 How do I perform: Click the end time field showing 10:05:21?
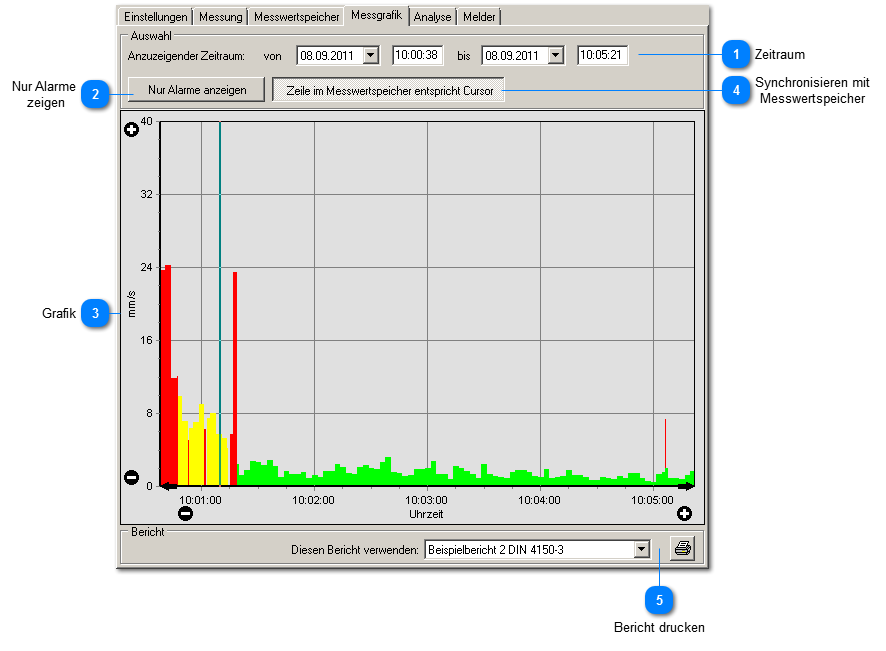point(603,56)
